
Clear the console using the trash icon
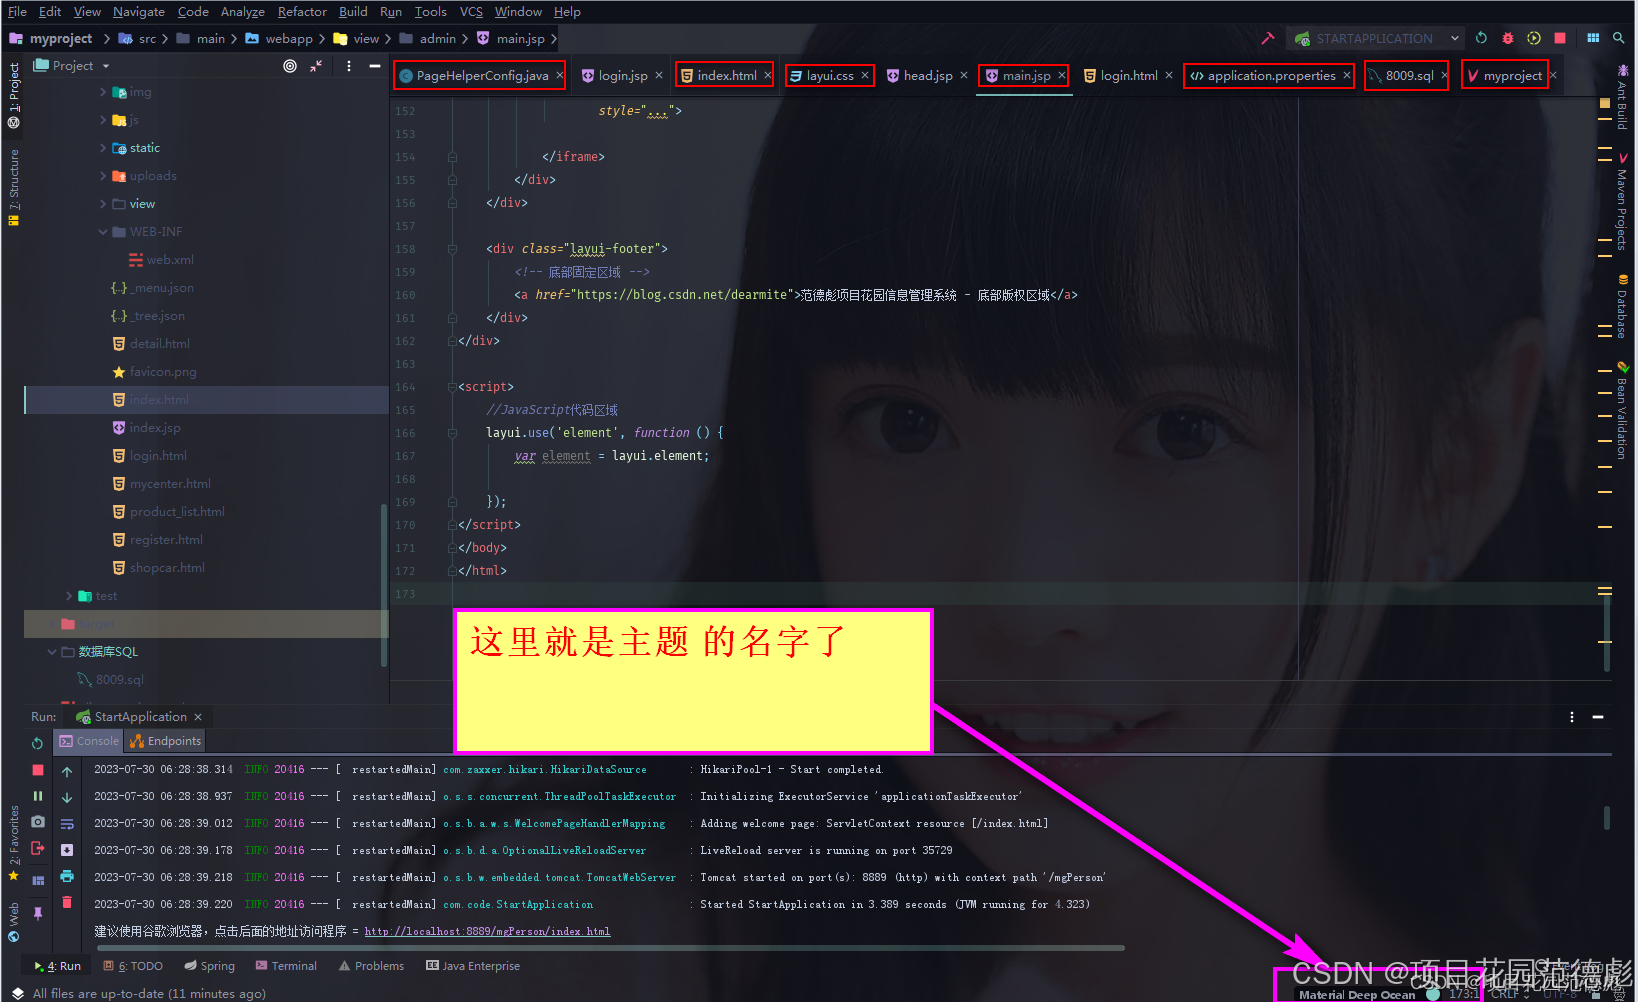click(x=67, y=903)
